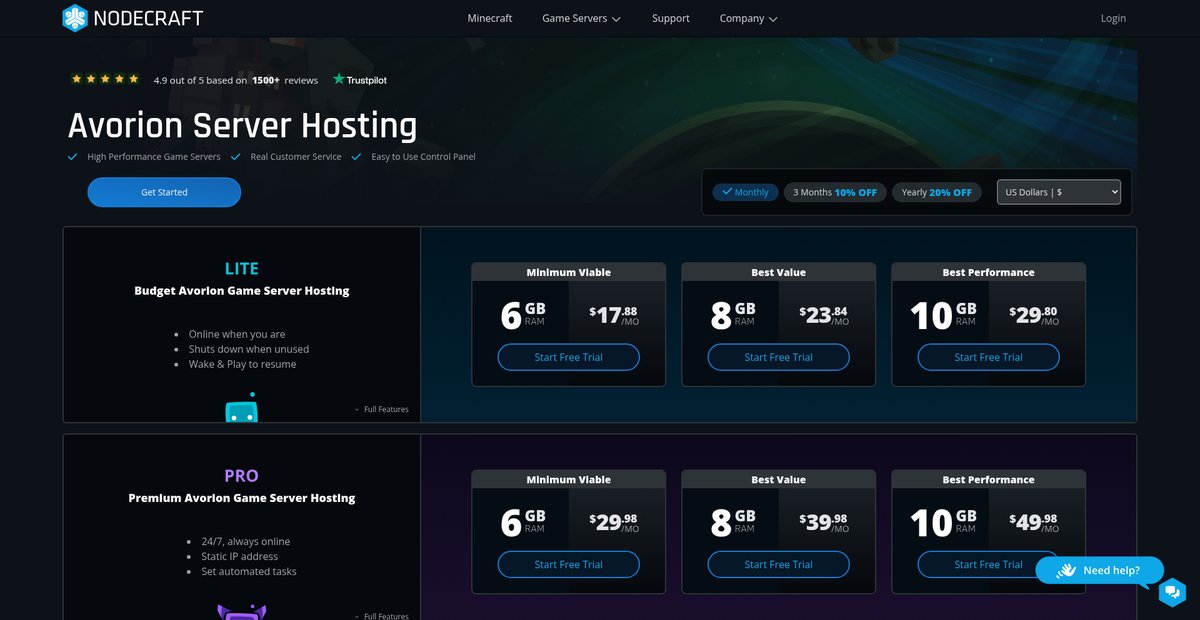This screenshot has width=1200, height=620.
Task: Click the Avorion Server Hosting heading
Action: tap(242, 126)
